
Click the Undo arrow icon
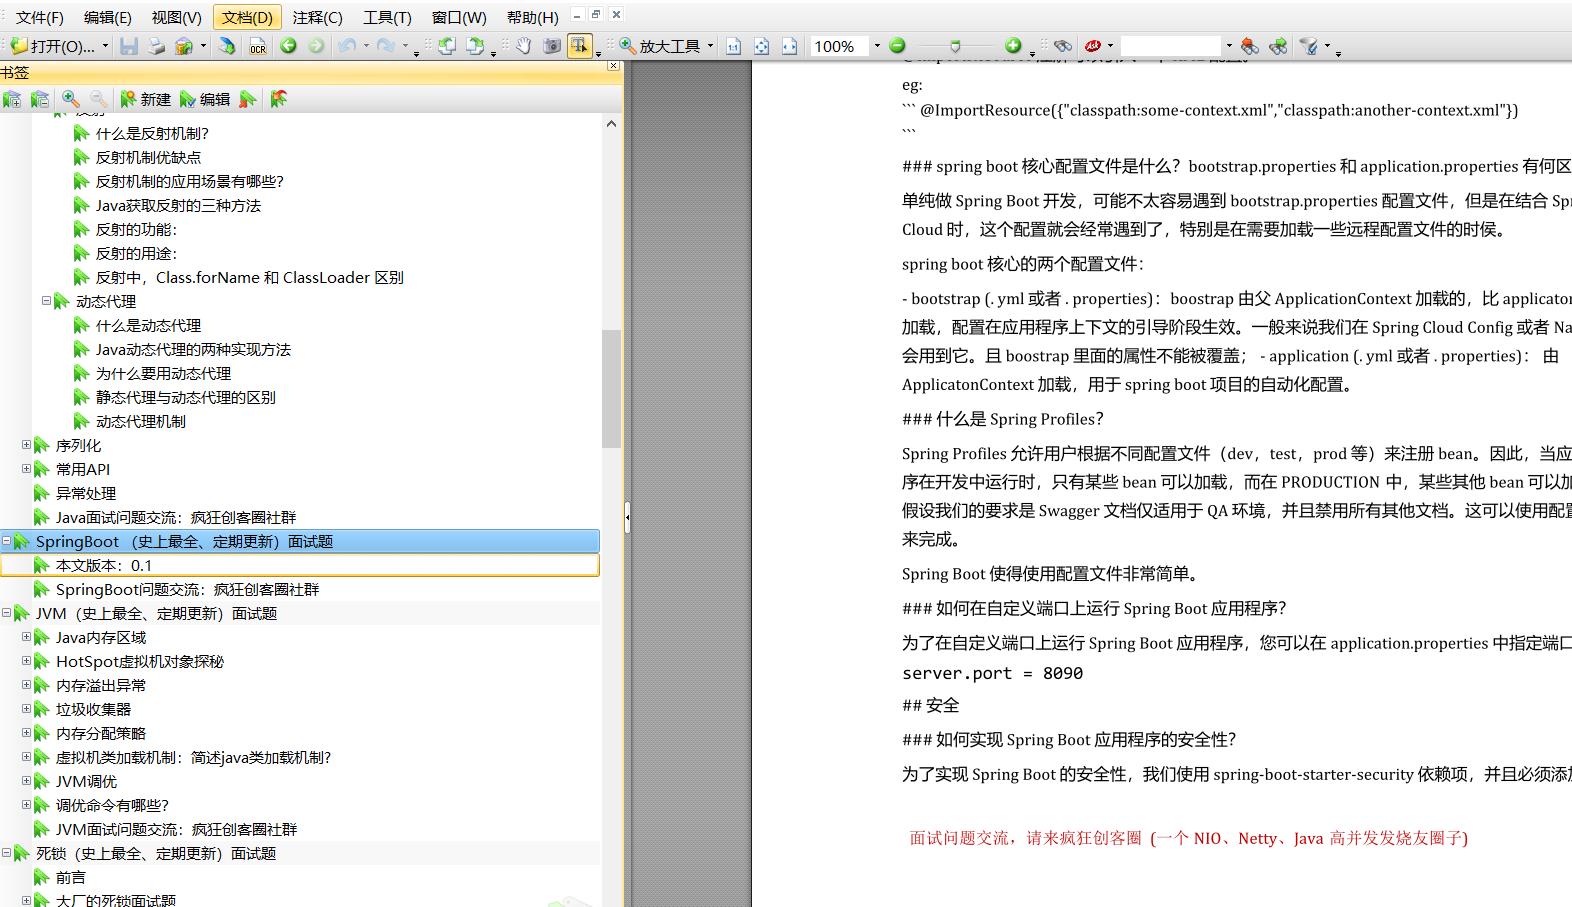click(347, 46)
